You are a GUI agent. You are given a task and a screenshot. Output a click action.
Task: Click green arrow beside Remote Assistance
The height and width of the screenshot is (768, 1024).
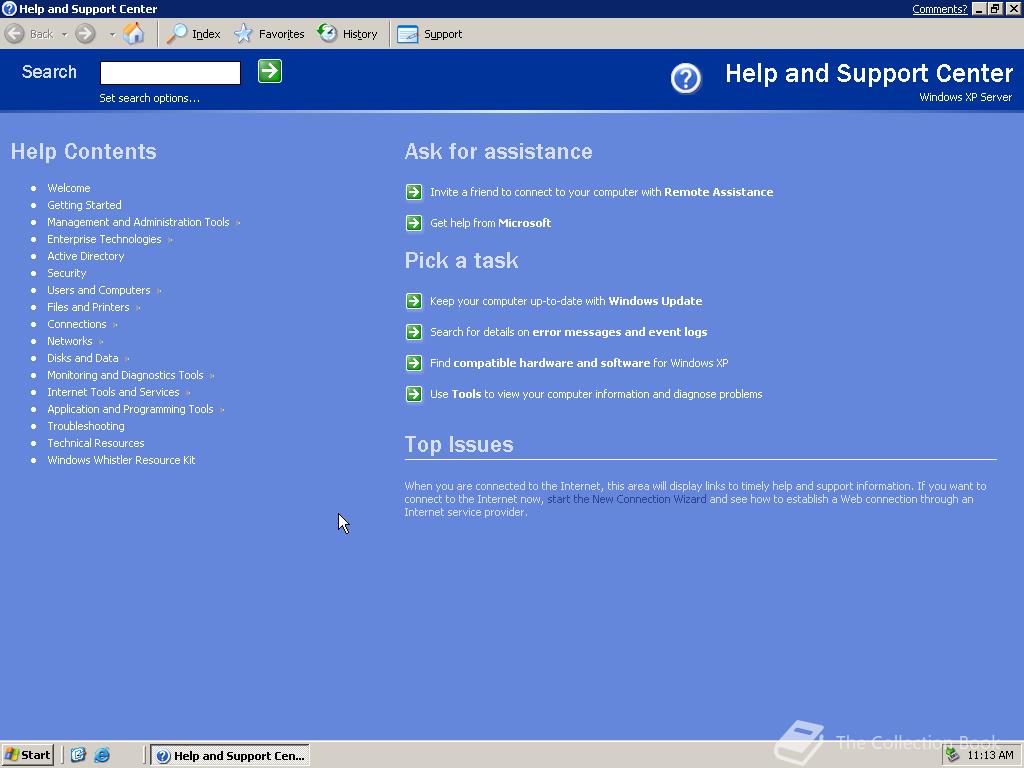(414, 192)
